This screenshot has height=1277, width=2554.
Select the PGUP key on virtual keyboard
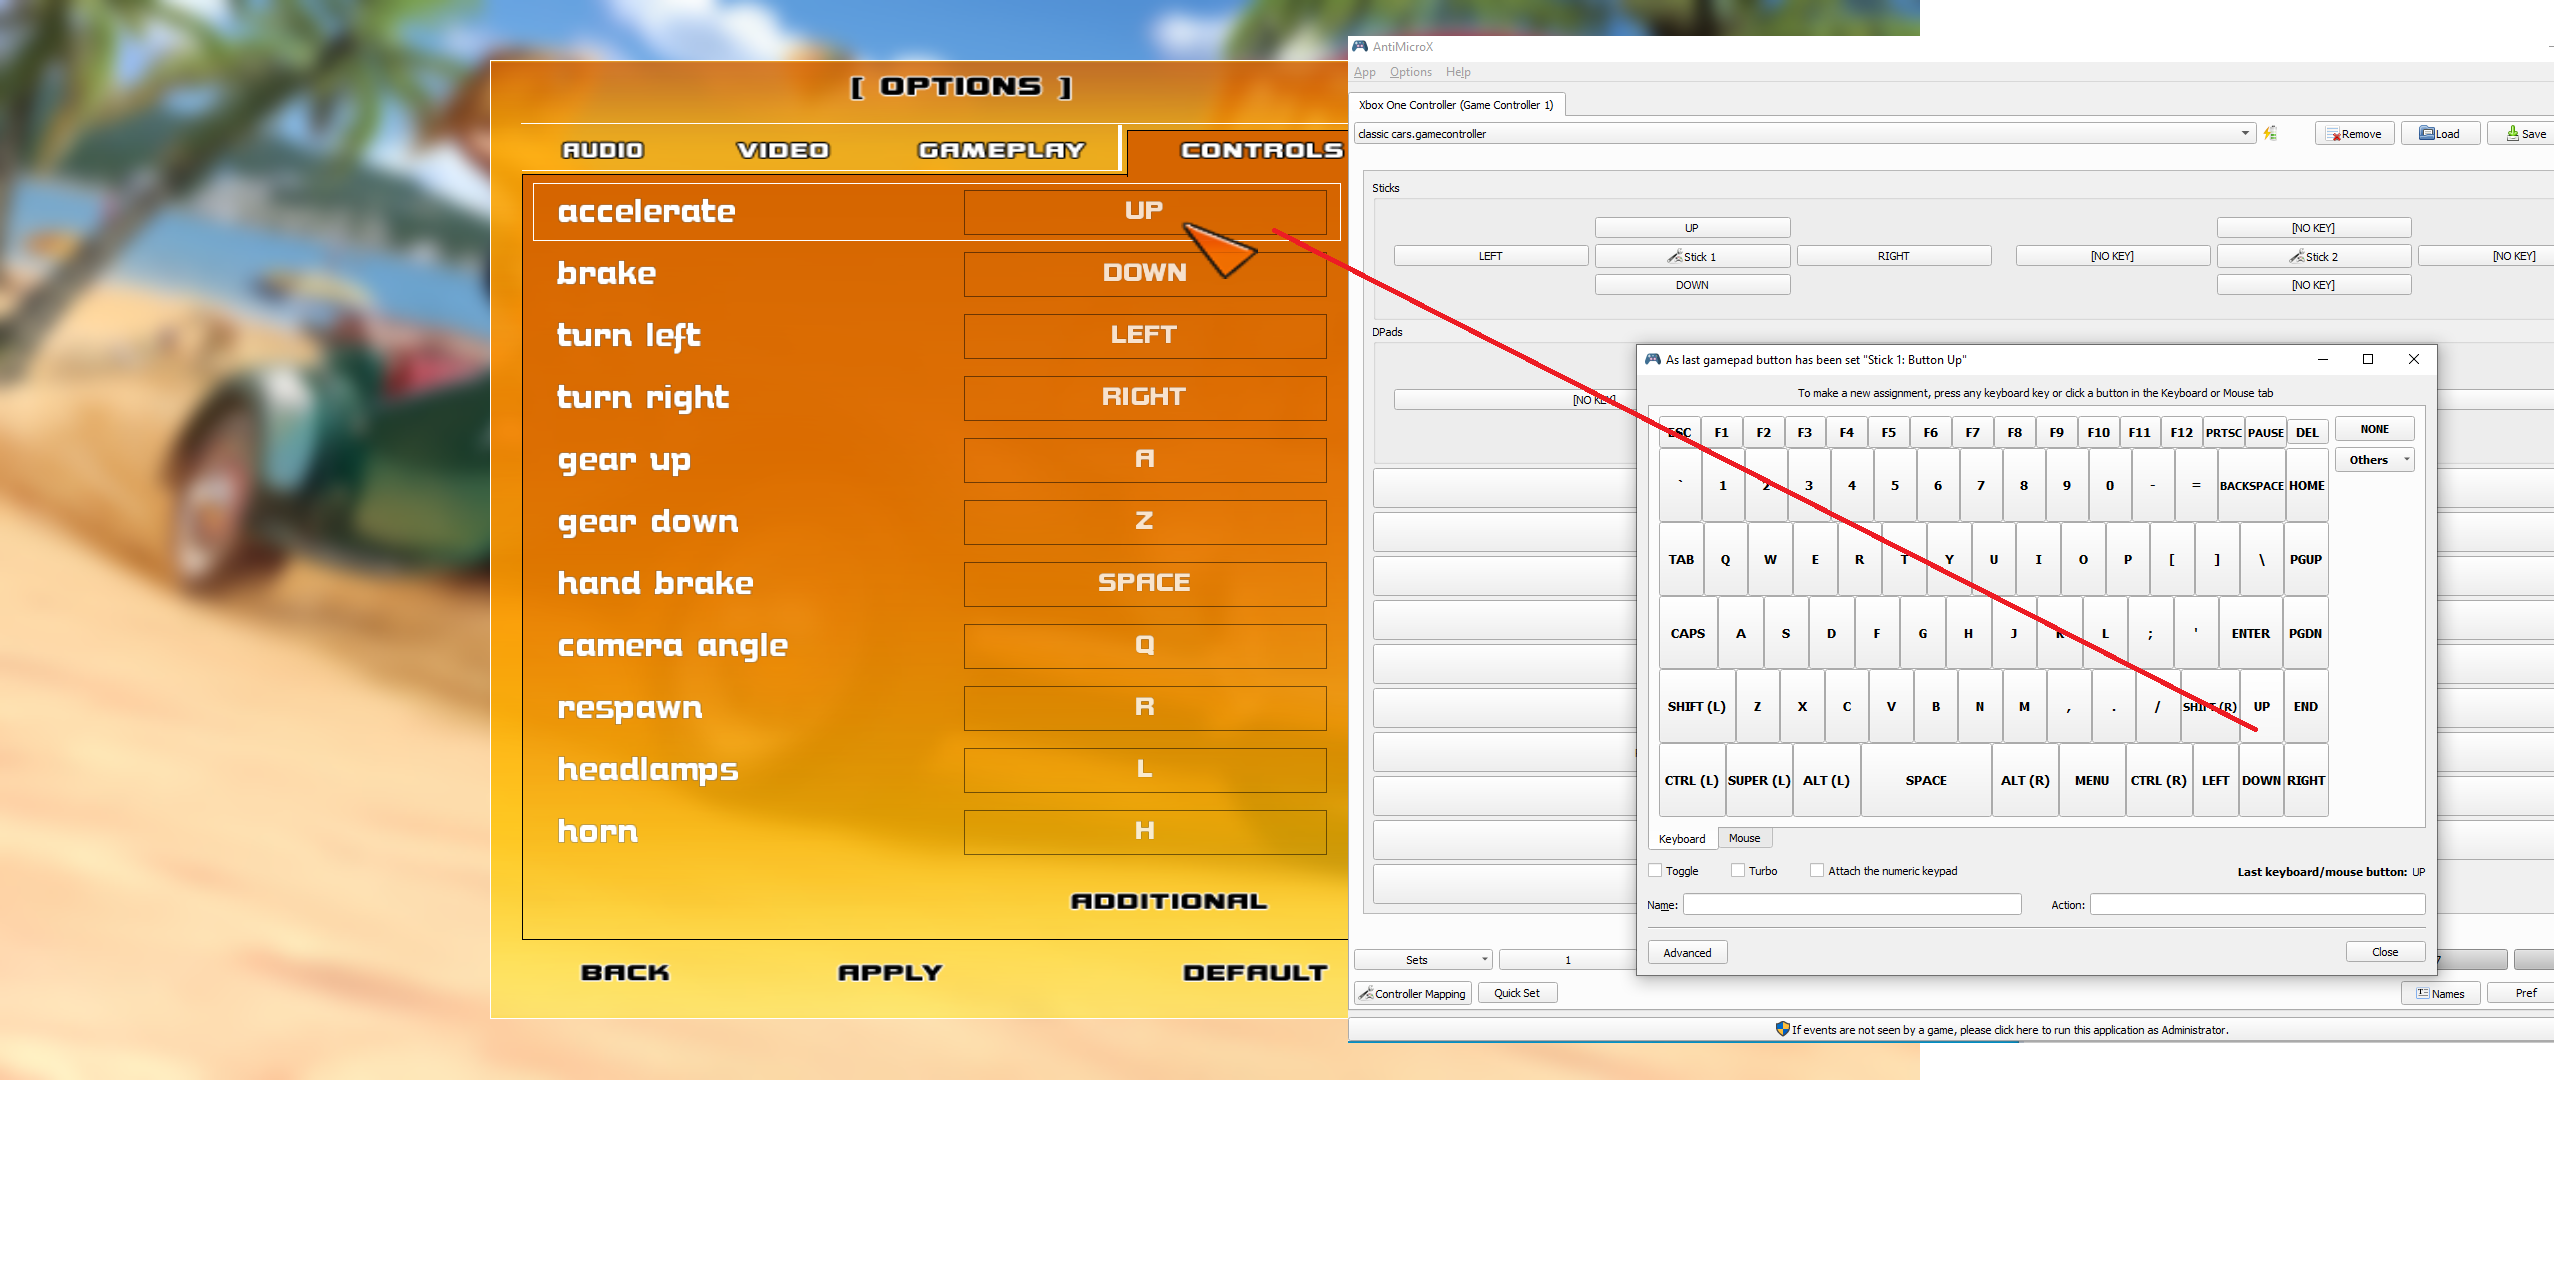pyautogui.click(x=2306, y=559)
